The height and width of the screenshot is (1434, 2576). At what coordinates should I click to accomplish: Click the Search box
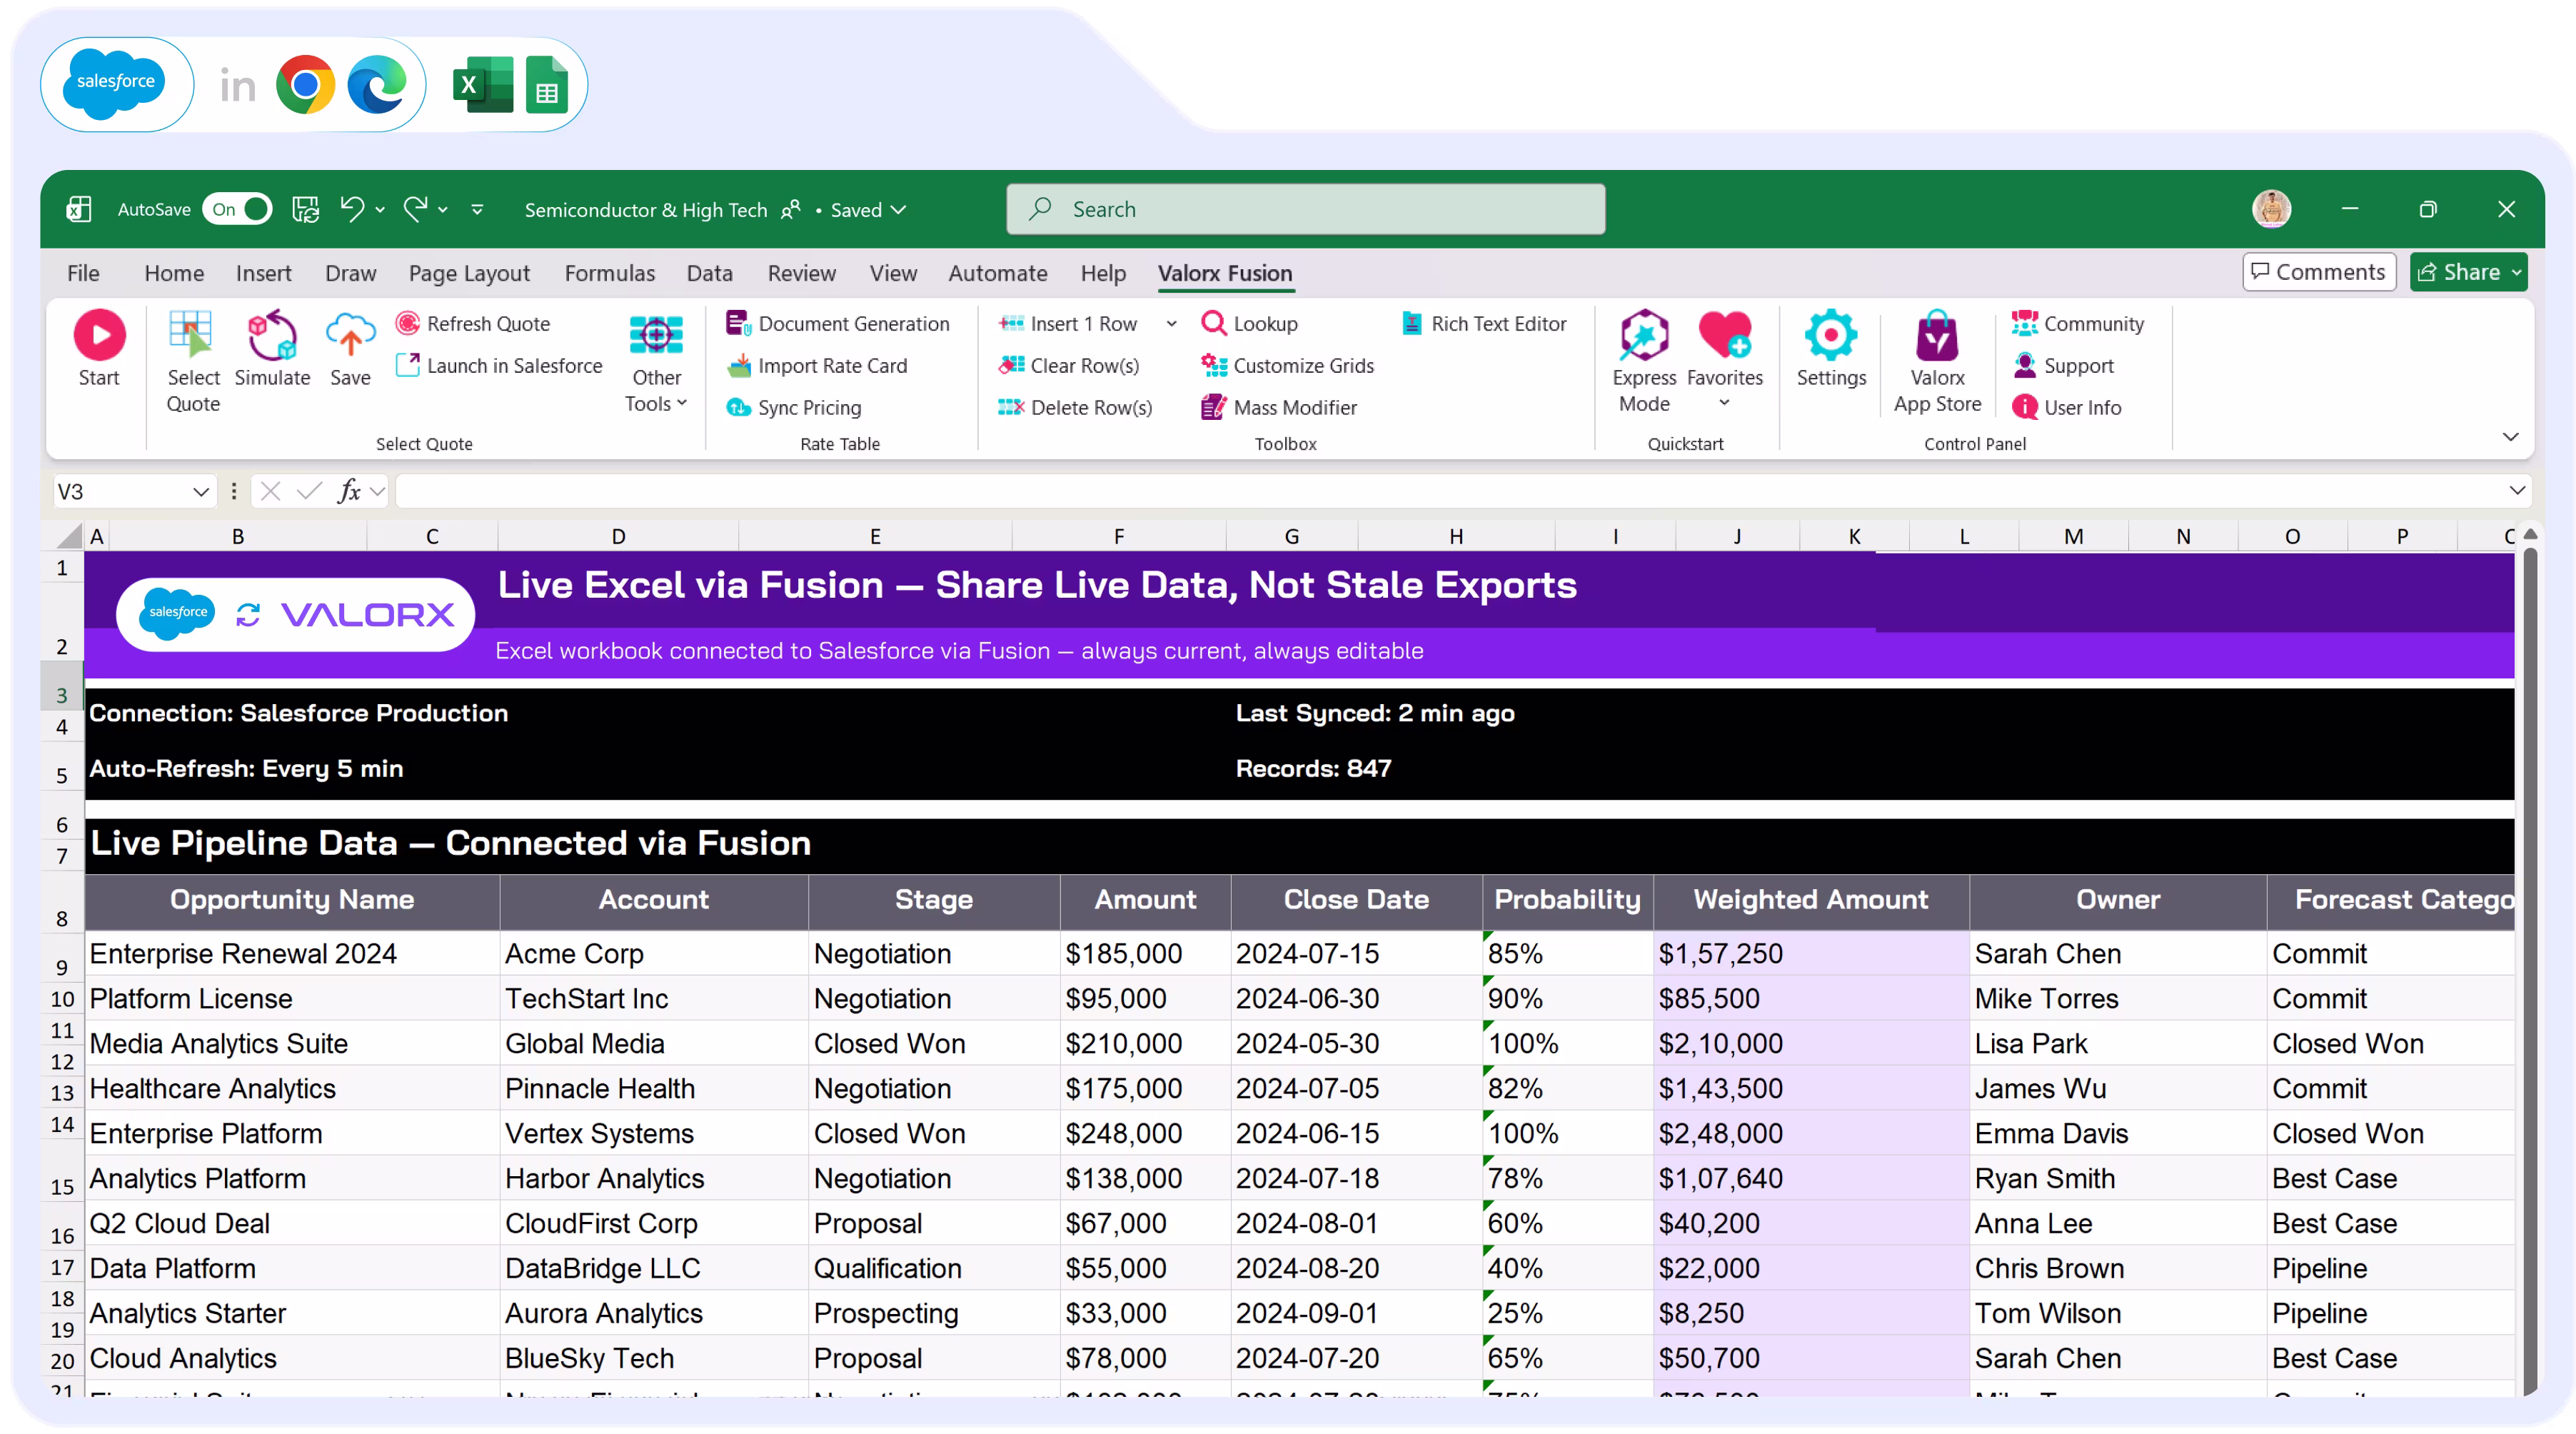click(x=1305, y=209)
